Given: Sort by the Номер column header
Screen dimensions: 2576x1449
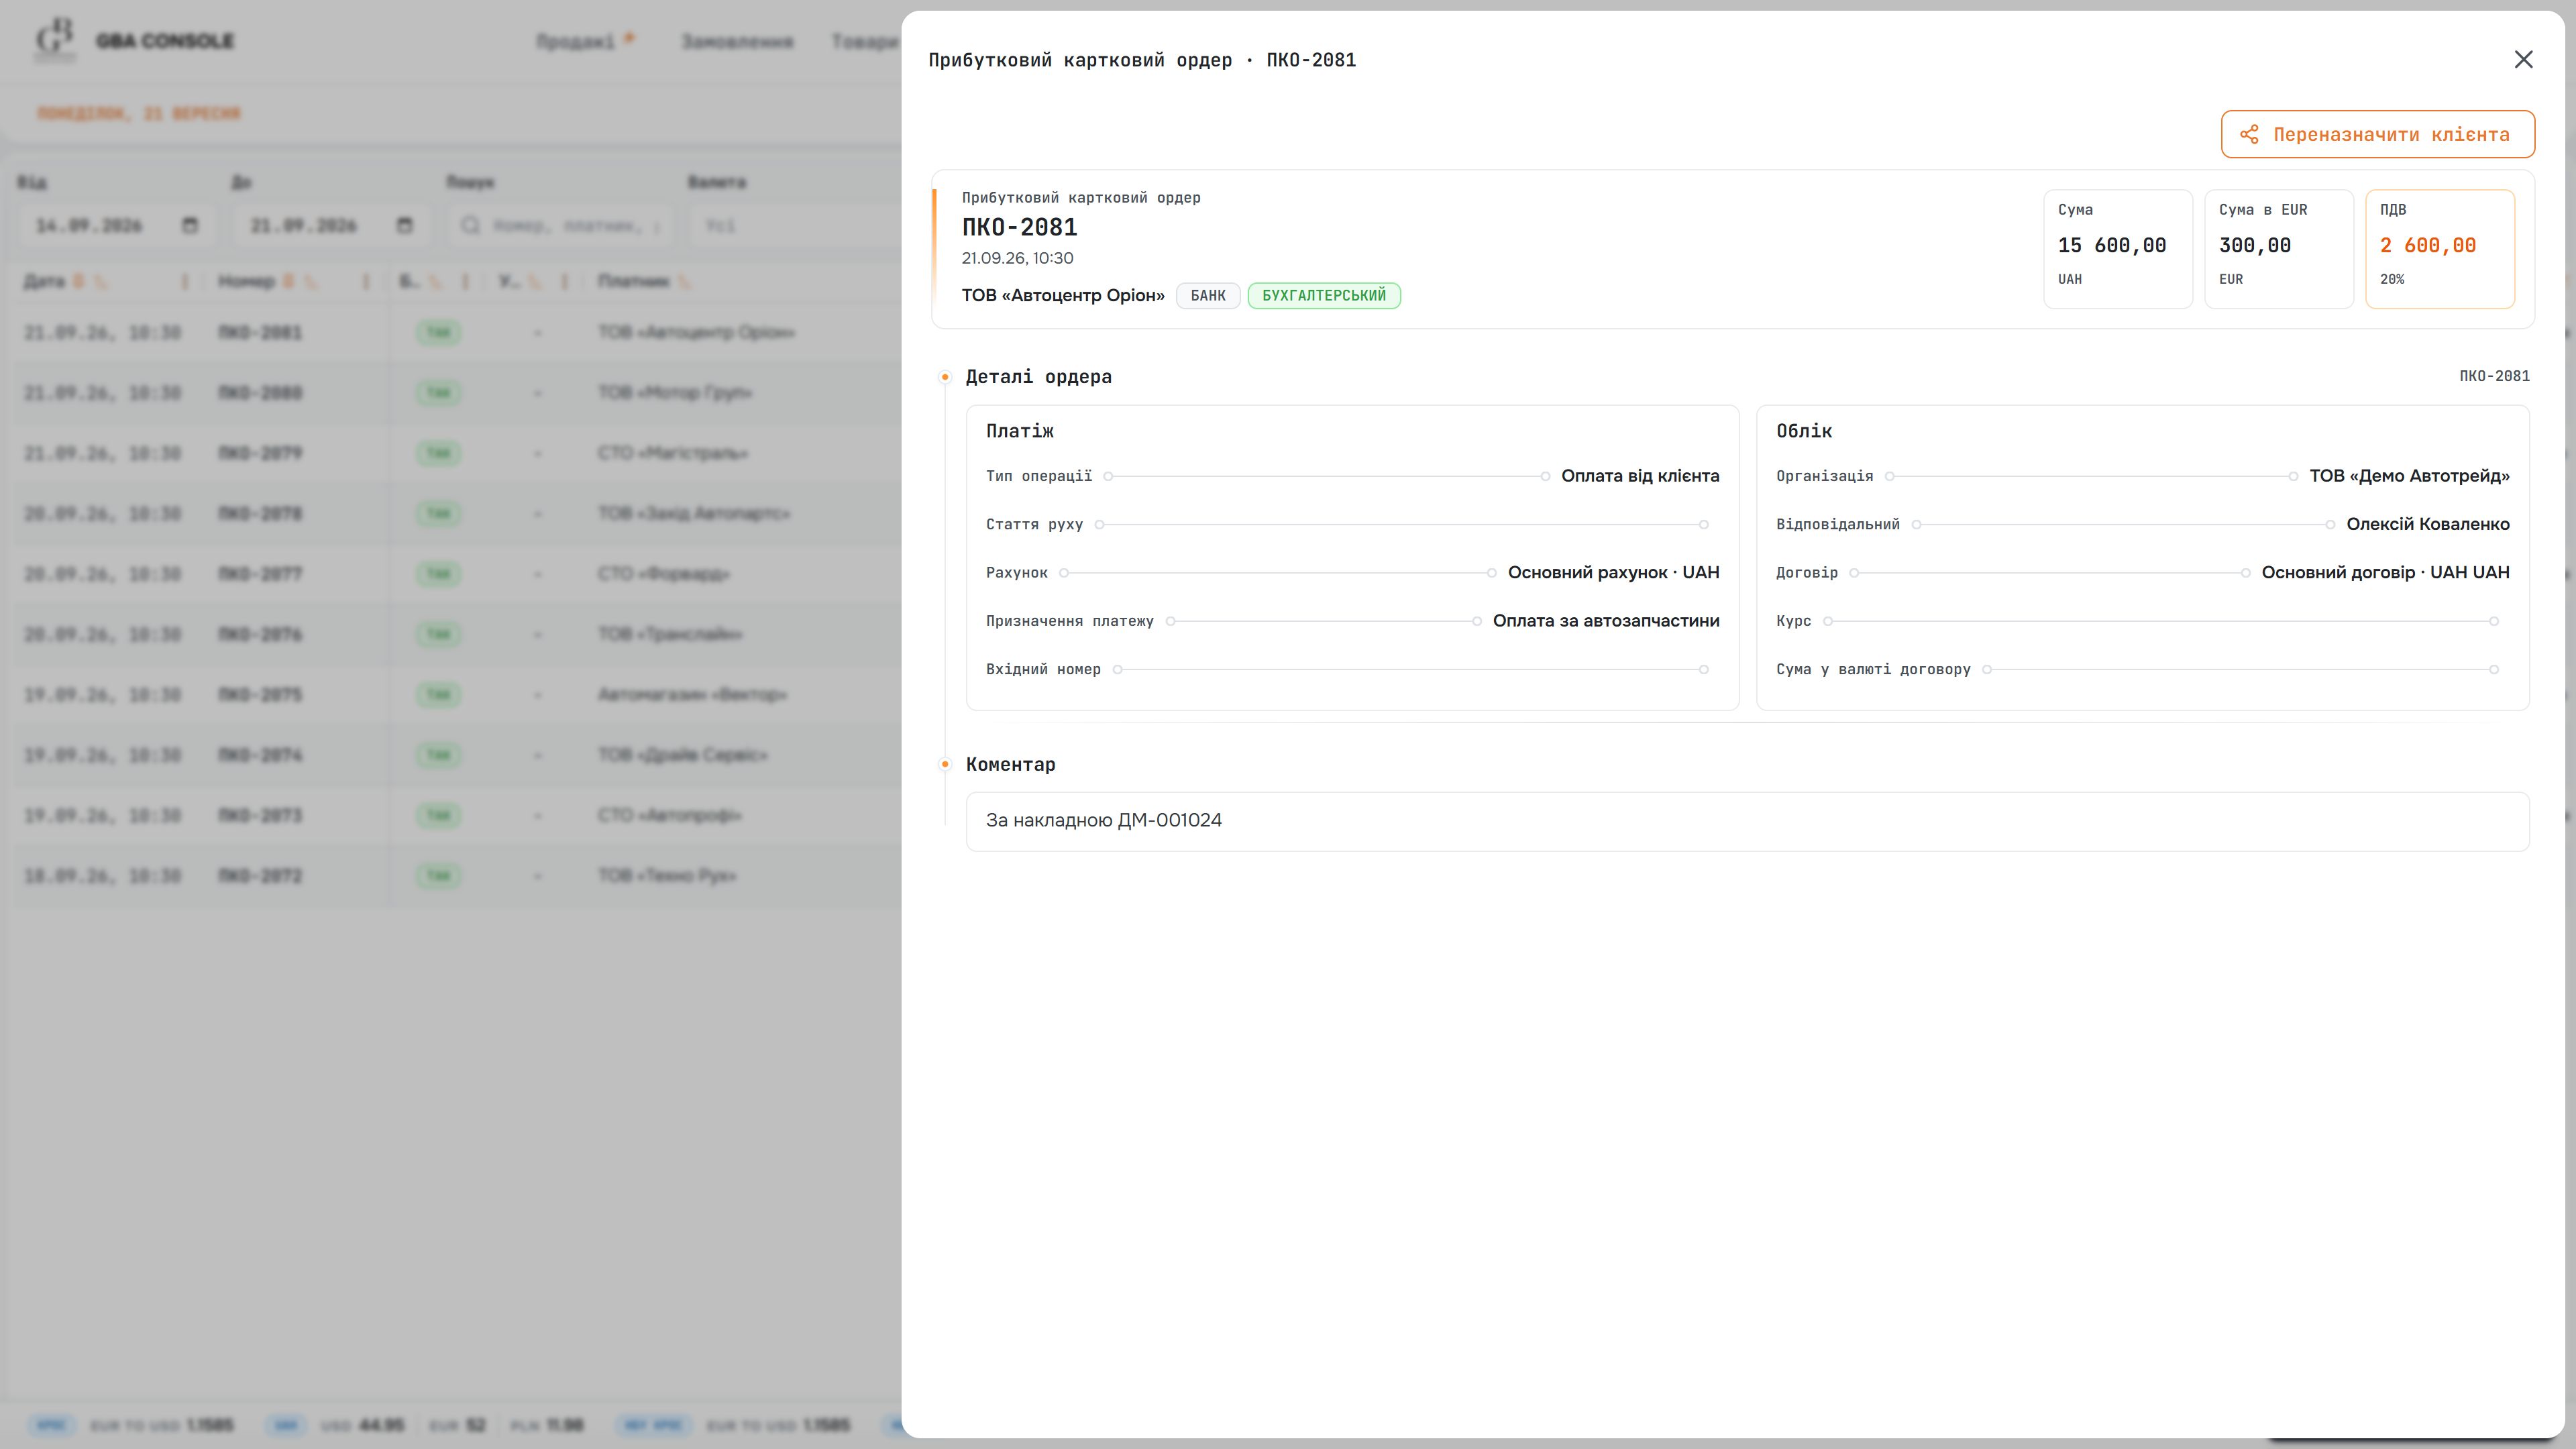Looking at the screenshot, I should [246, 282].
